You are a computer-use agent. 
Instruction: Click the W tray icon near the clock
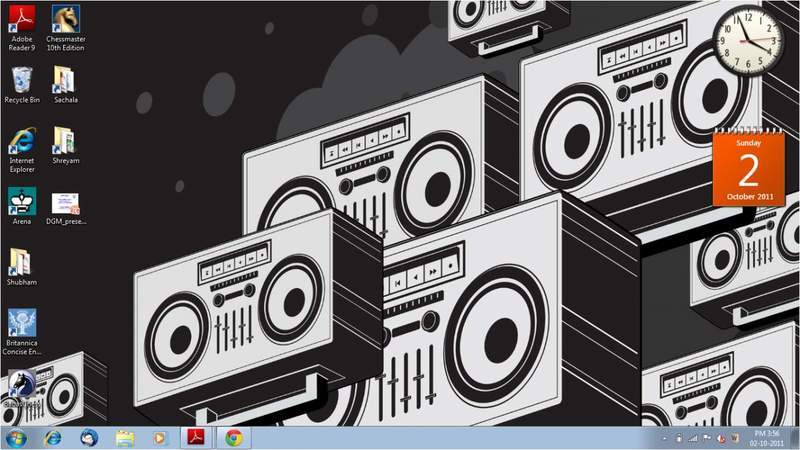point(735,438)
